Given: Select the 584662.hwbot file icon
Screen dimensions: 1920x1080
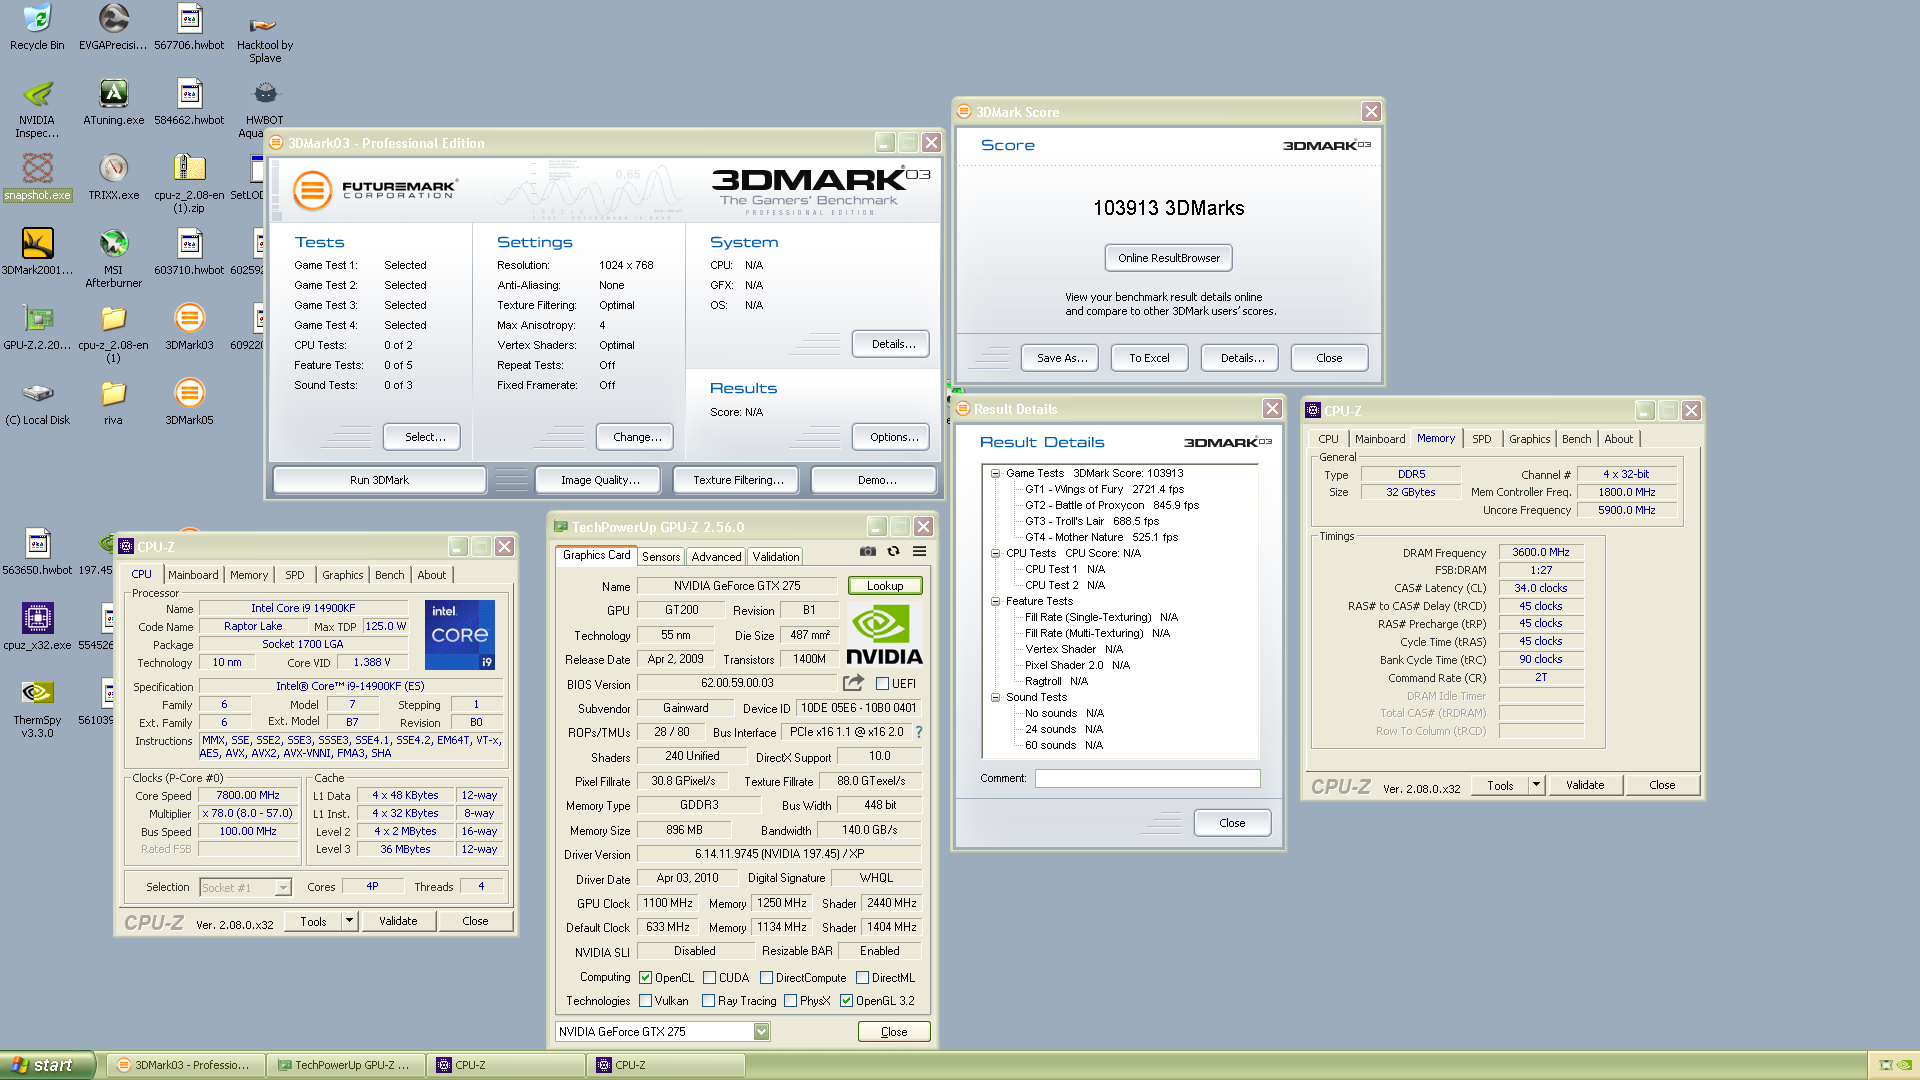Looking at the screenshot, I should click(x=189, y=102).
